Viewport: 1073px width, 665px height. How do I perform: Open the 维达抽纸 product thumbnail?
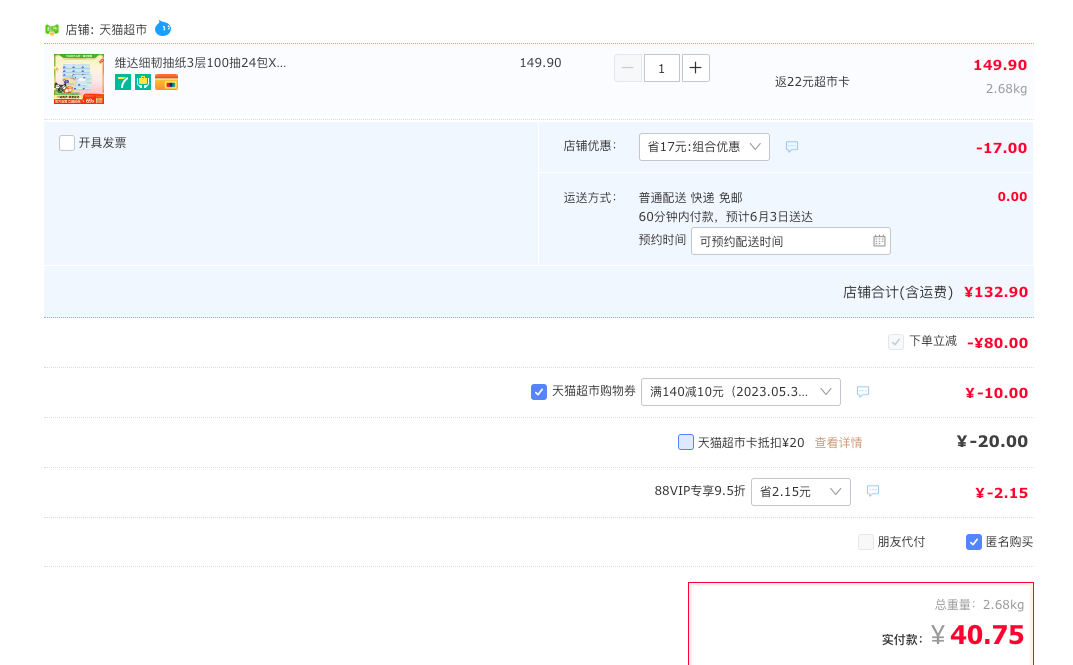[79, 79]
